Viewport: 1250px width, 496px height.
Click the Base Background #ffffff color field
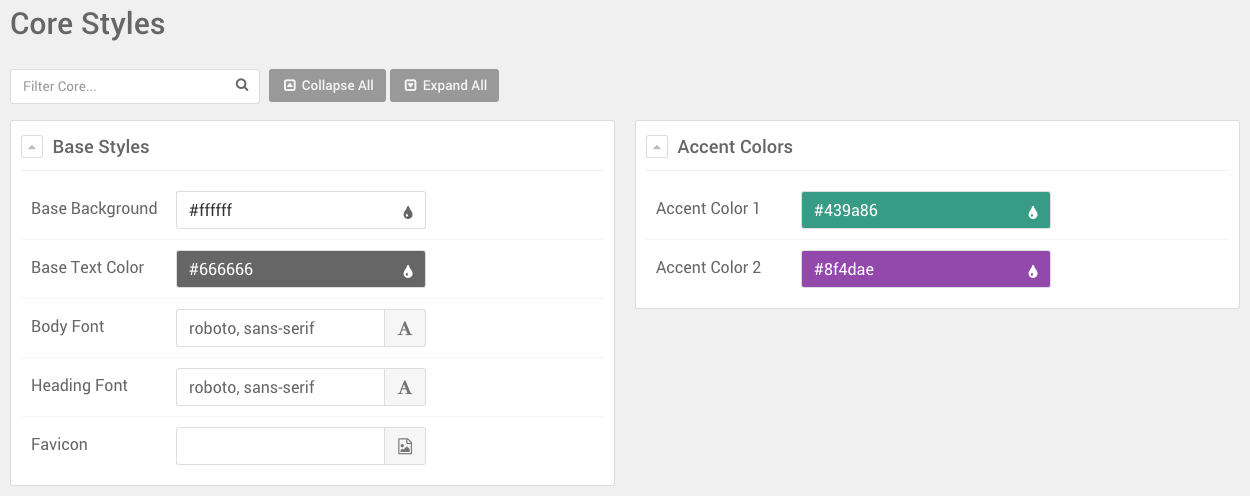(285, 210)
